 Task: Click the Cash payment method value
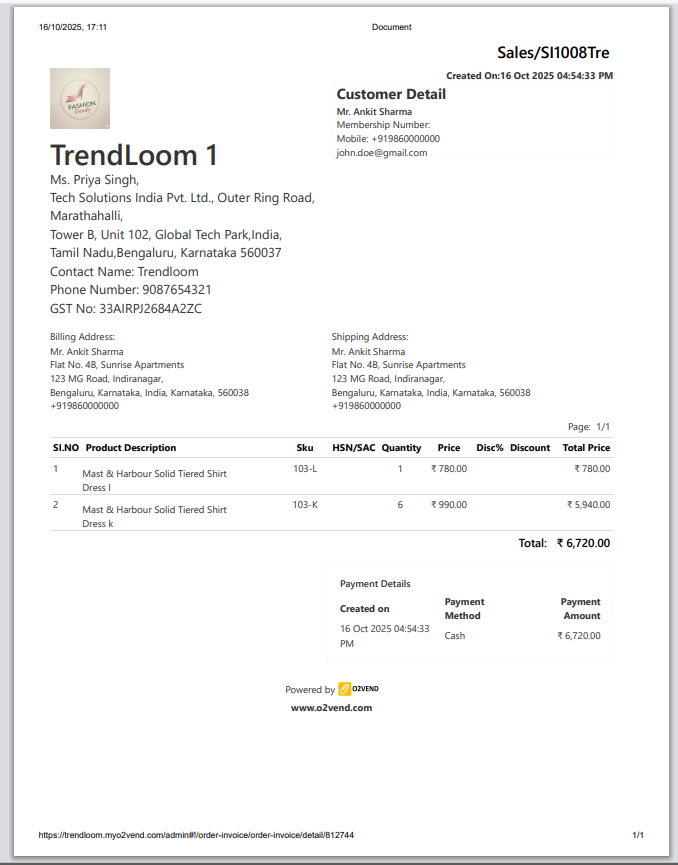455,636
